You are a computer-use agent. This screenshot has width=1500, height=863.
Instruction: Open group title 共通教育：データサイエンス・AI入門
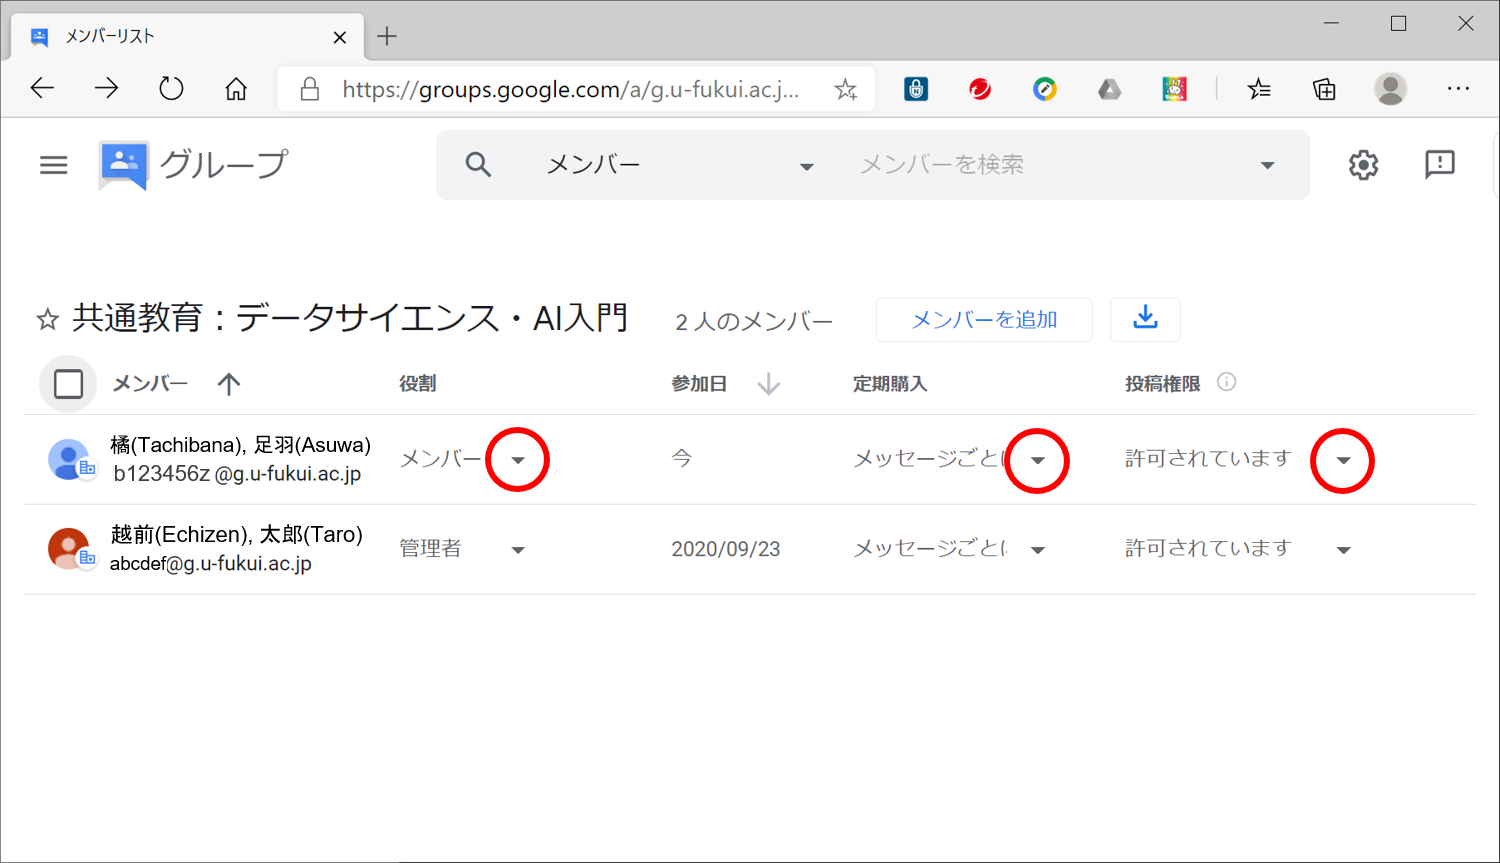coord(350,319)
